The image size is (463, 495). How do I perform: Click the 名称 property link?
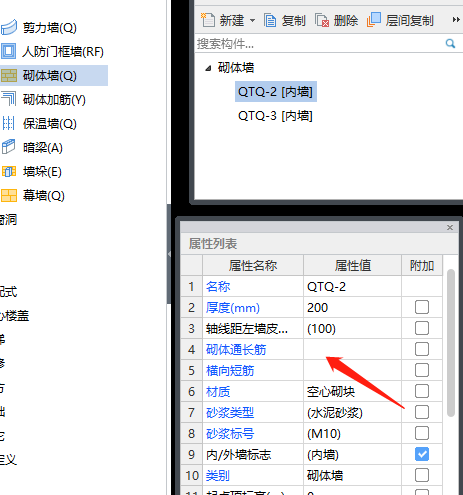pyautogui.click(x=218, y=287)
